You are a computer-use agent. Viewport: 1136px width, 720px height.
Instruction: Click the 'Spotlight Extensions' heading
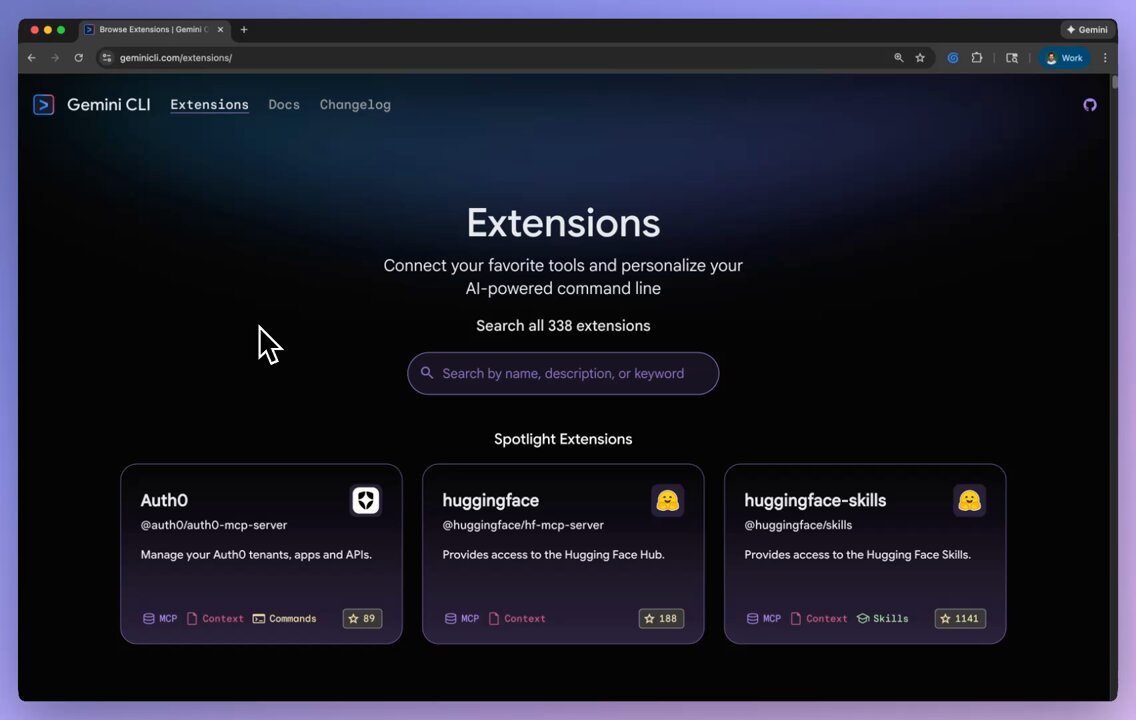(563, 439)
